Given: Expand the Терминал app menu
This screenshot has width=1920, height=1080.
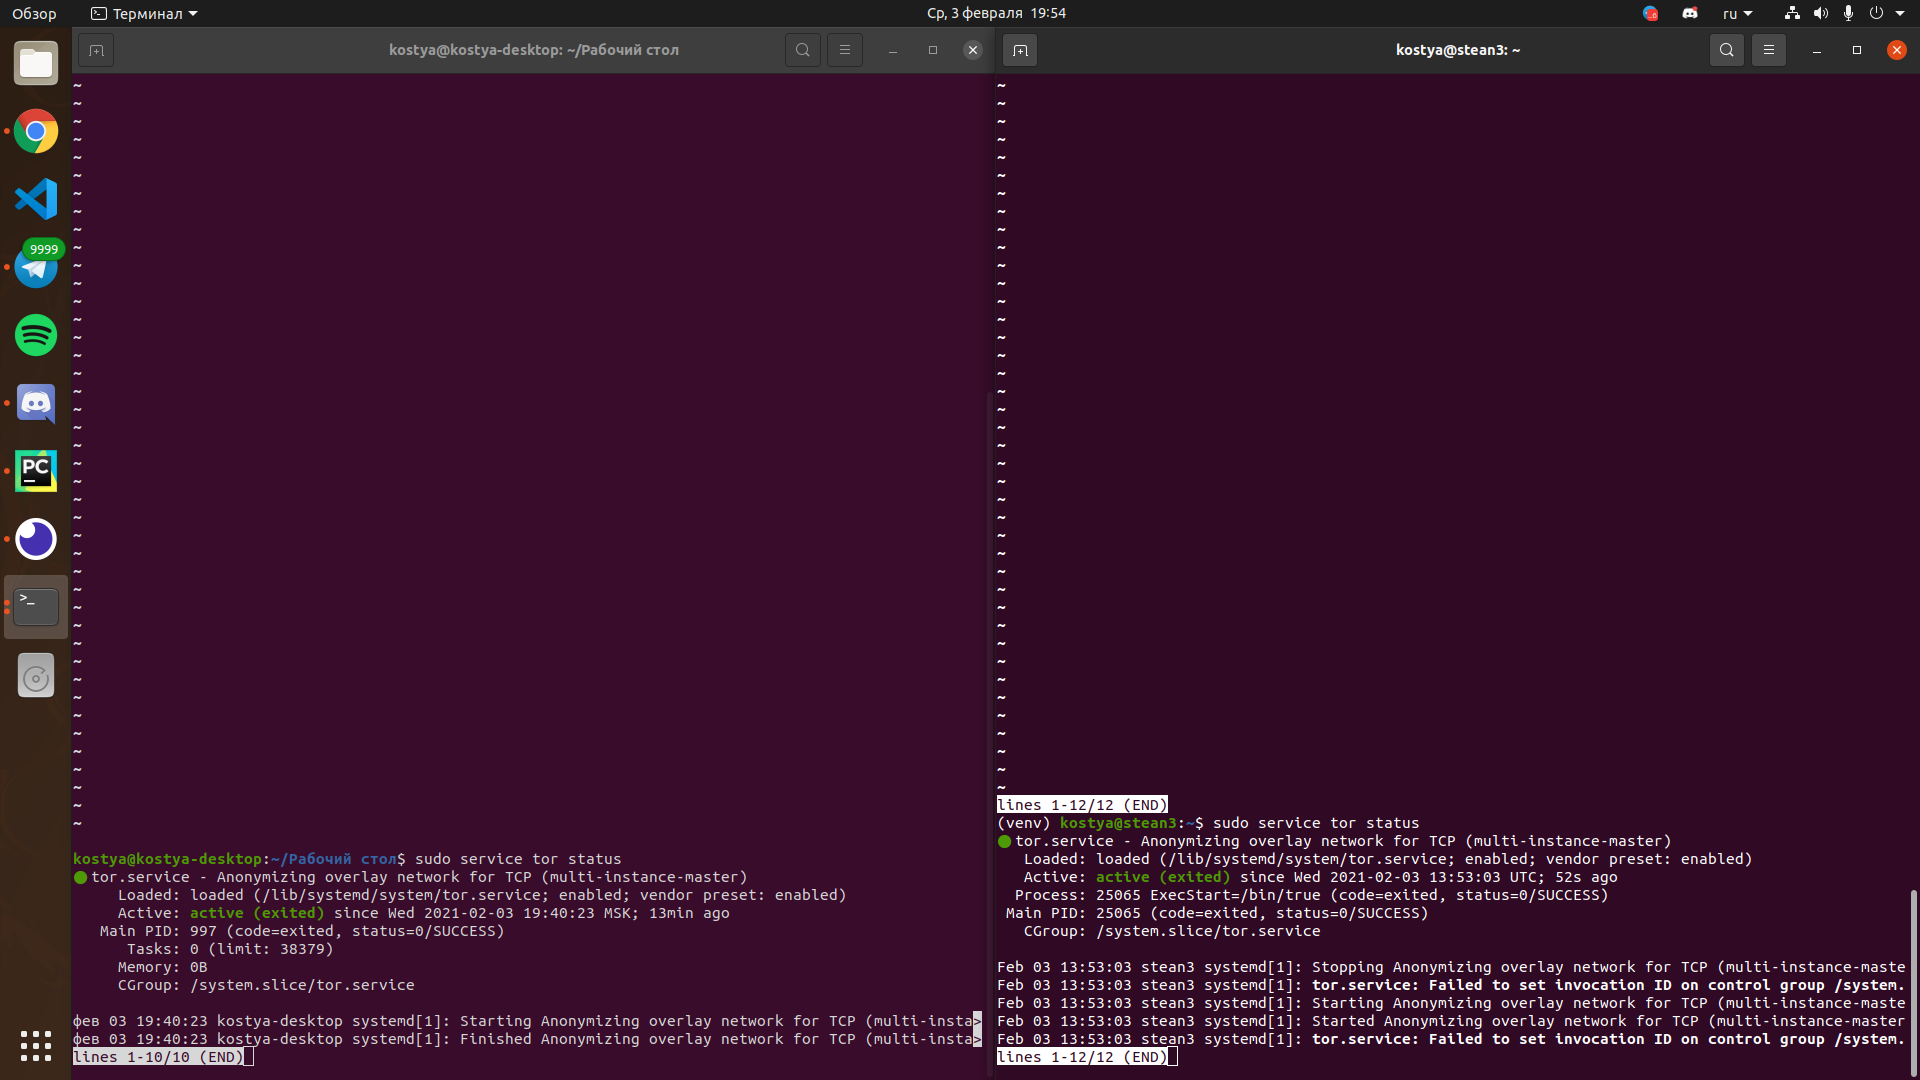Looking at the screenshot, I should click(144, 13).
